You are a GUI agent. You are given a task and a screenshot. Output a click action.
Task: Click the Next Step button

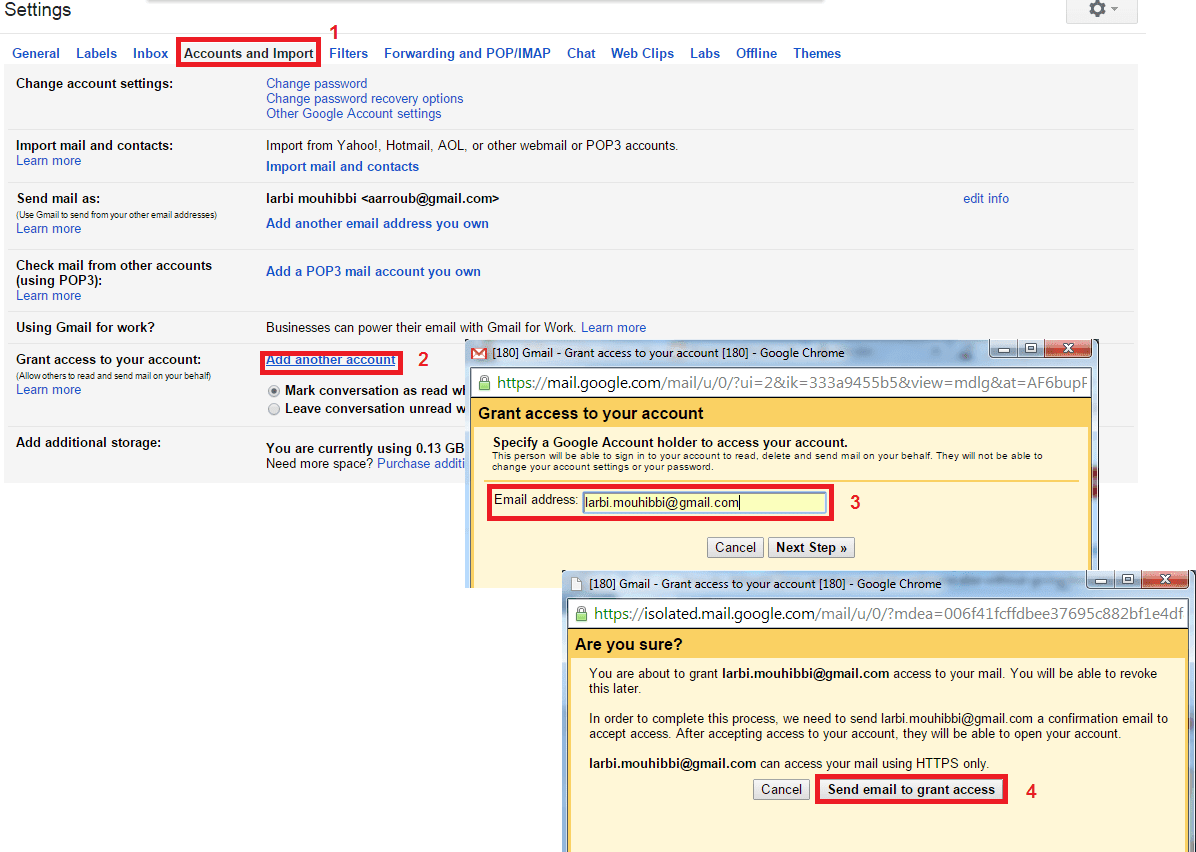click(811, 548)
